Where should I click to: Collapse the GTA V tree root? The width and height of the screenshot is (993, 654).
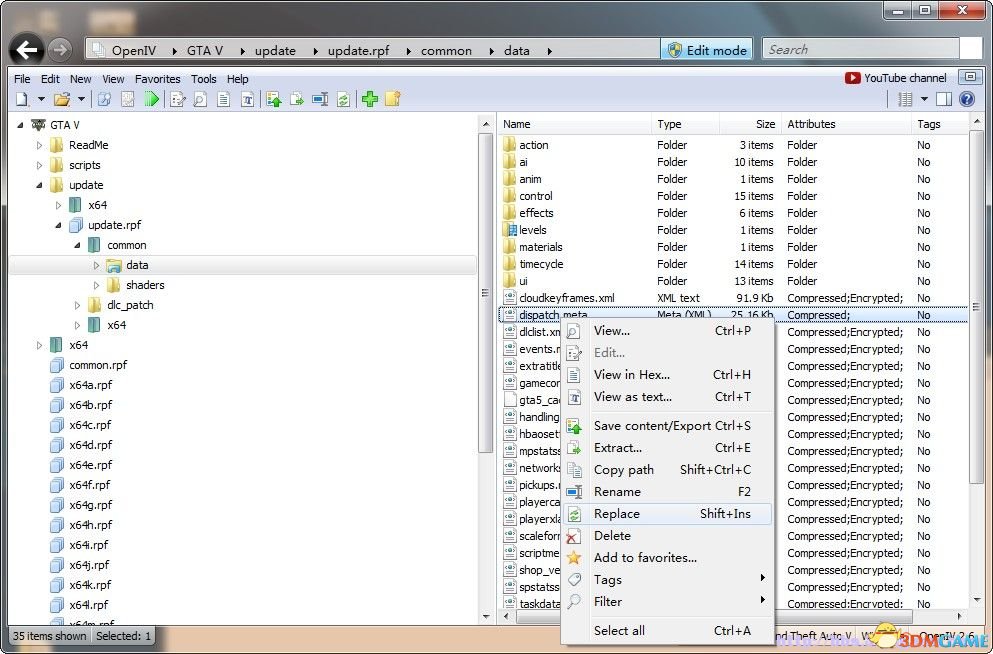(20, 125)
